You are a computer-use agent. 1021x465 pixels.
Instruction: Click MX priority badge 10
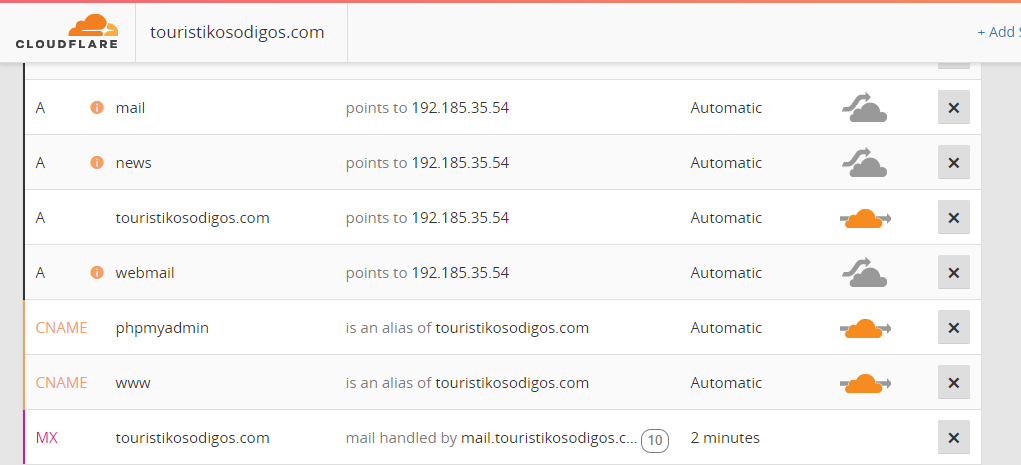tap(655, 441)
